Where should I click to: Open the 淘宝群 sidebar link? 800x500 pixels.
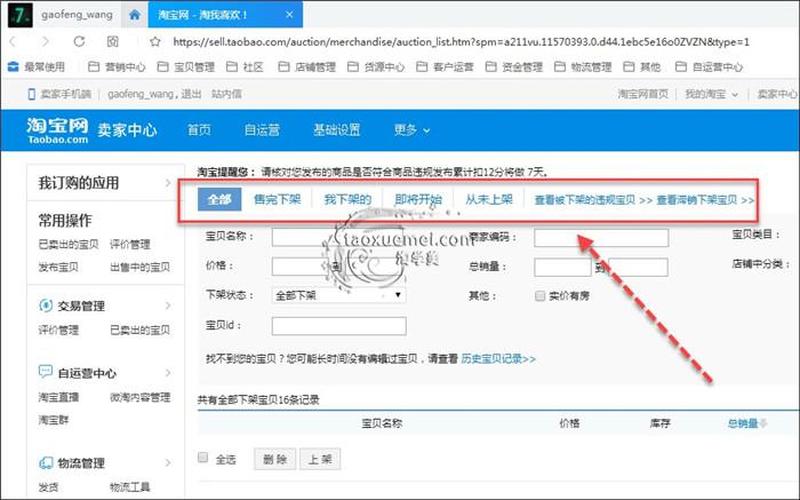coord(53,420)
